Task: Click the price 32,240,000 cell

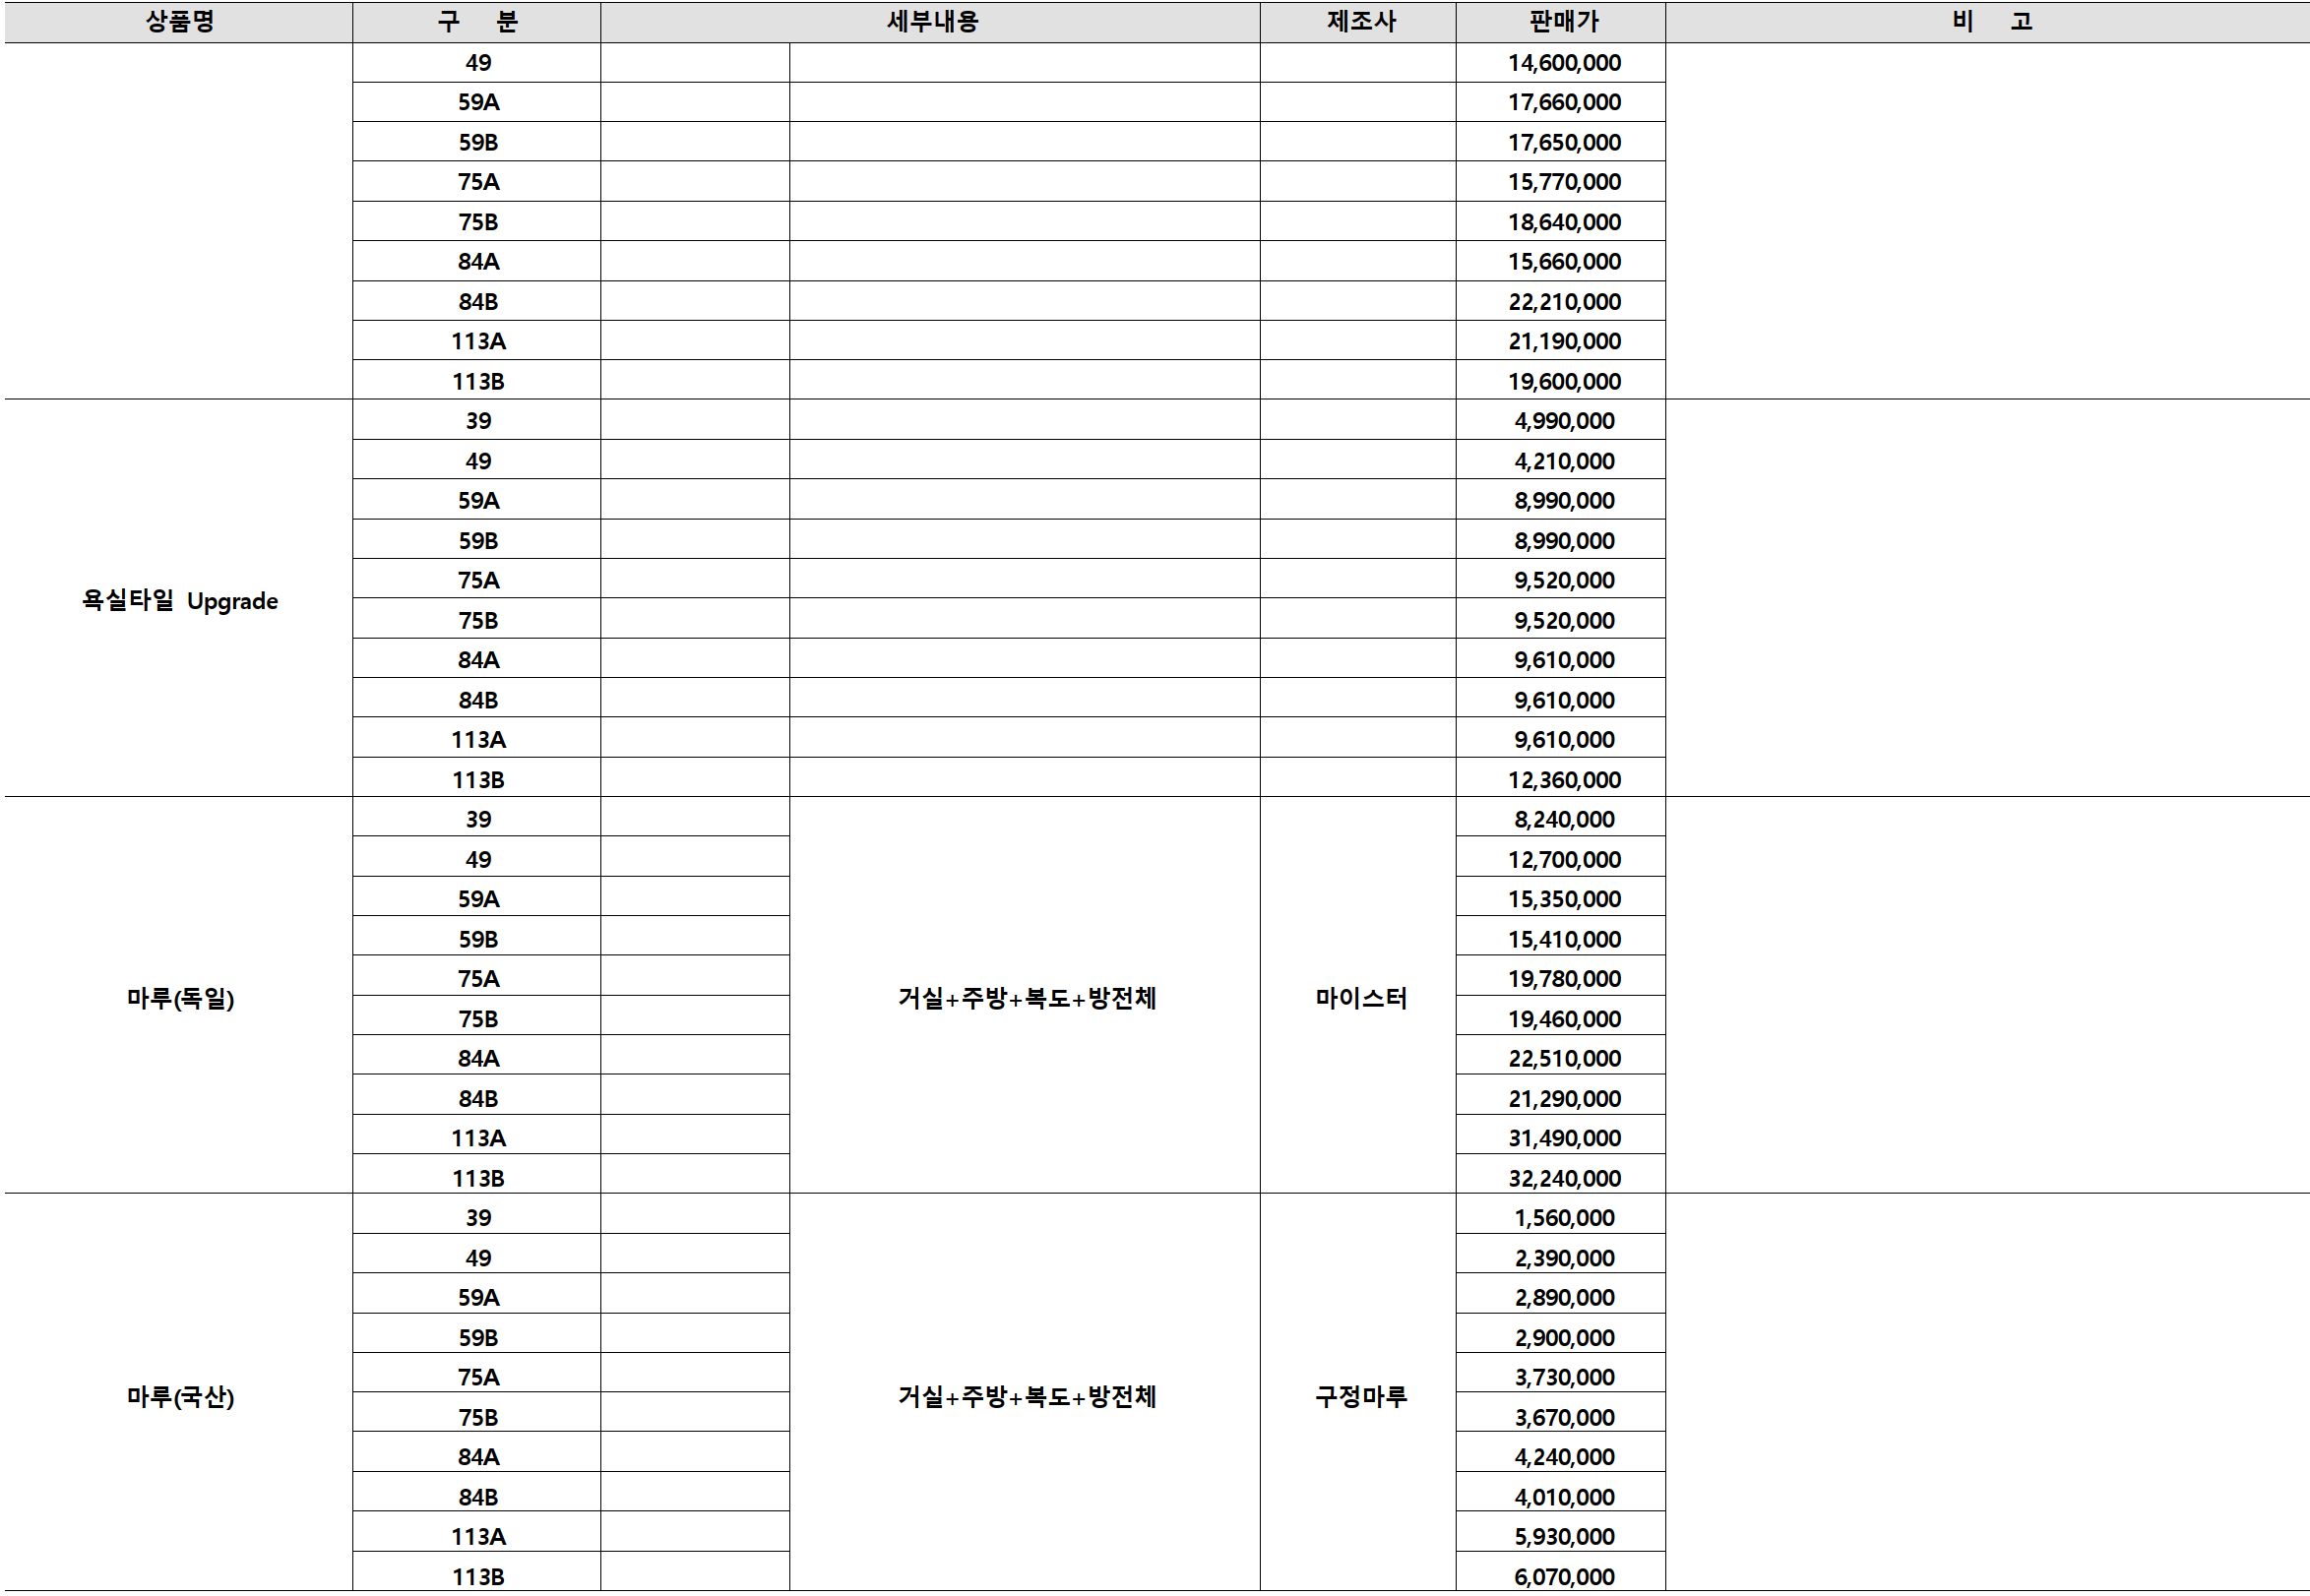Action: (1563, 1177)
